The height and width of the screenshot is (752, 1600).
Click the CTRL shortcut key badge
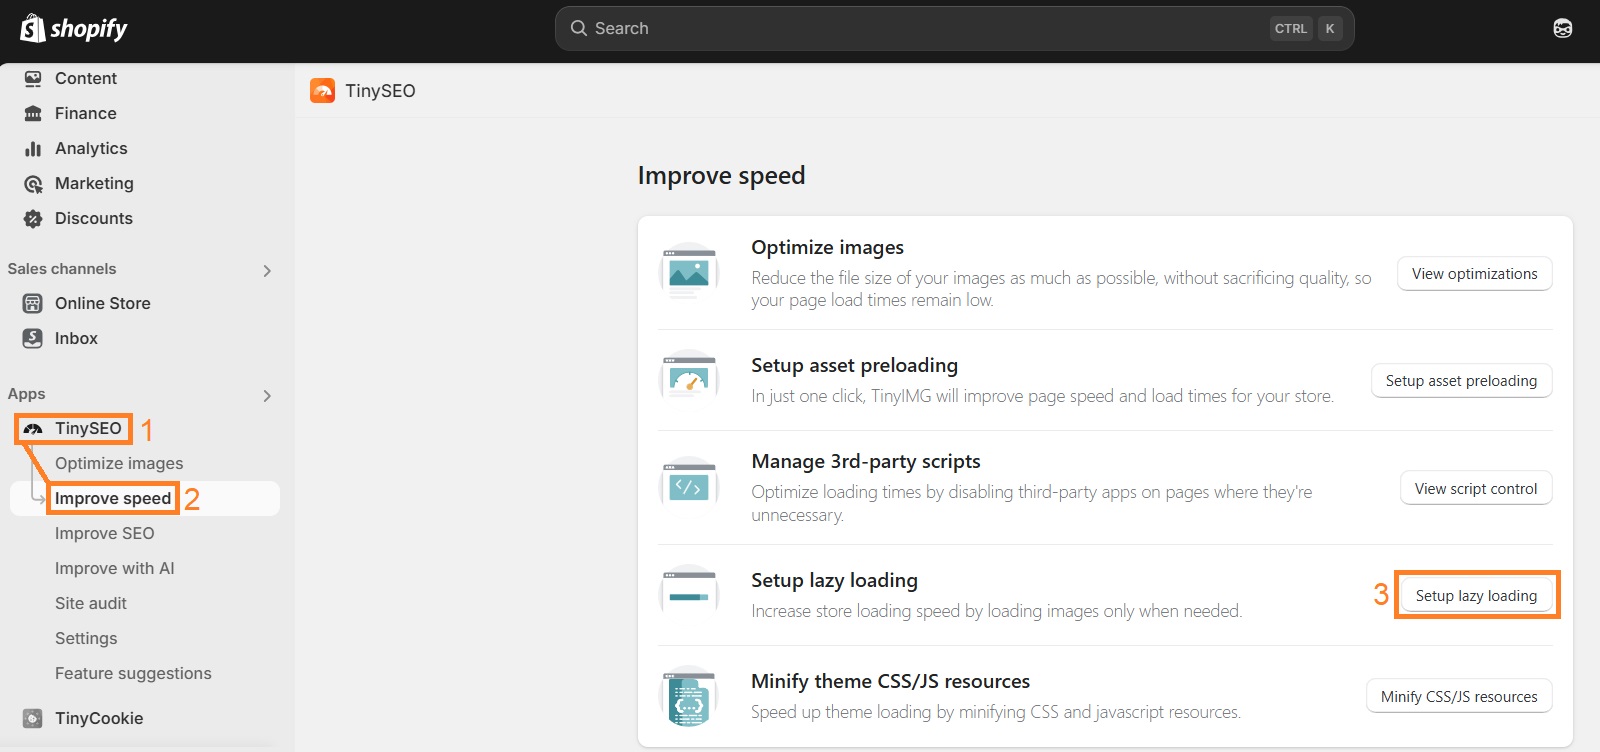click(x=1290, y=28)
